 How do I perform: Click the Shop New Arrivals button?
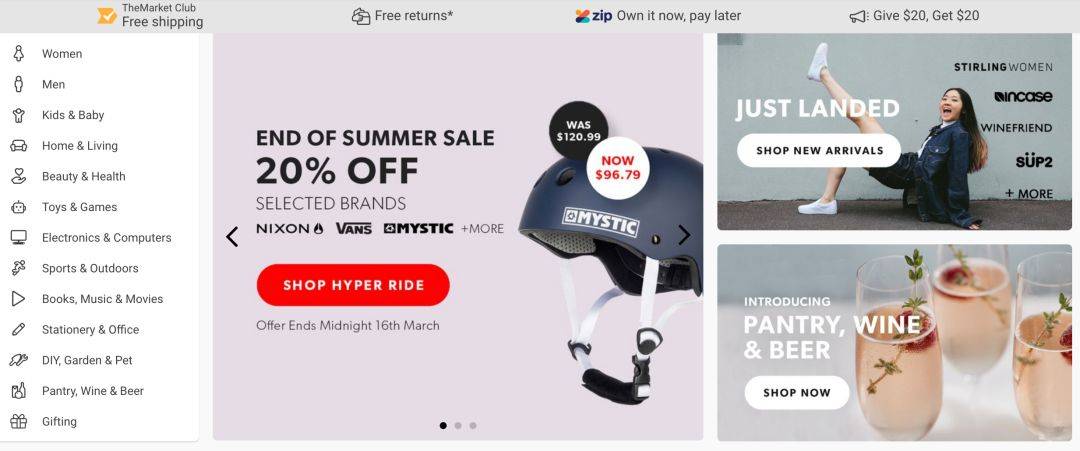[x=819, y=150]
